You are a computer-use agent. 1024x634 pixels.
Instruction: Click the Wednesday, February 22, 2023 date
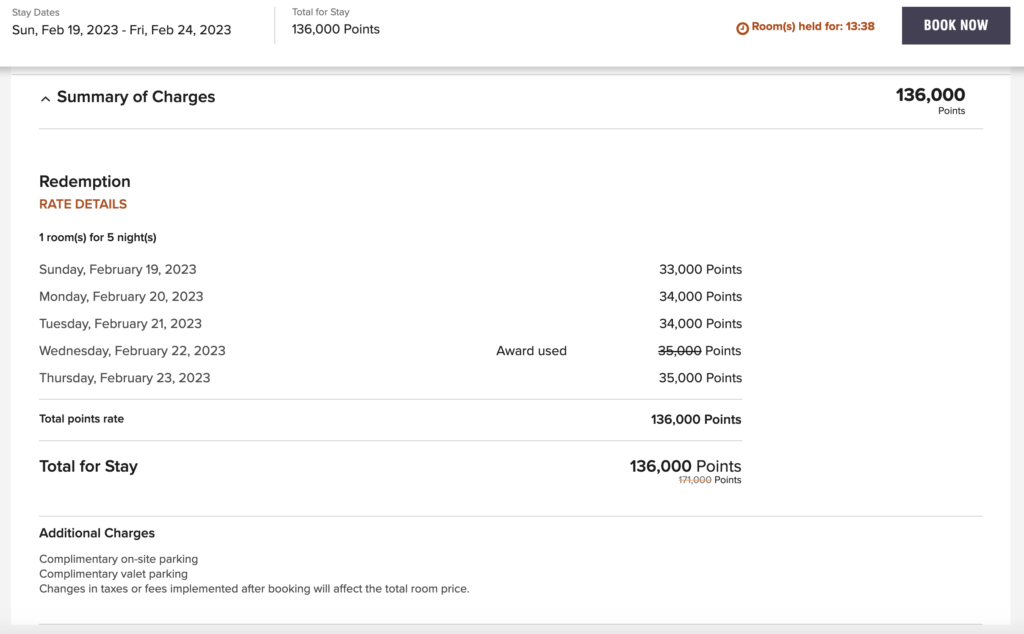[x=132, y=351]
